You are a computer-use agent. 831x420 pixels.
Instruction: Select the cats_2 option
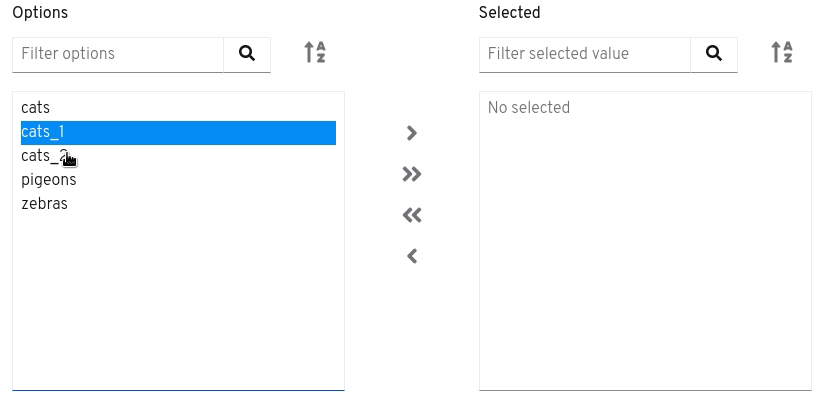[x=178, y=156]
